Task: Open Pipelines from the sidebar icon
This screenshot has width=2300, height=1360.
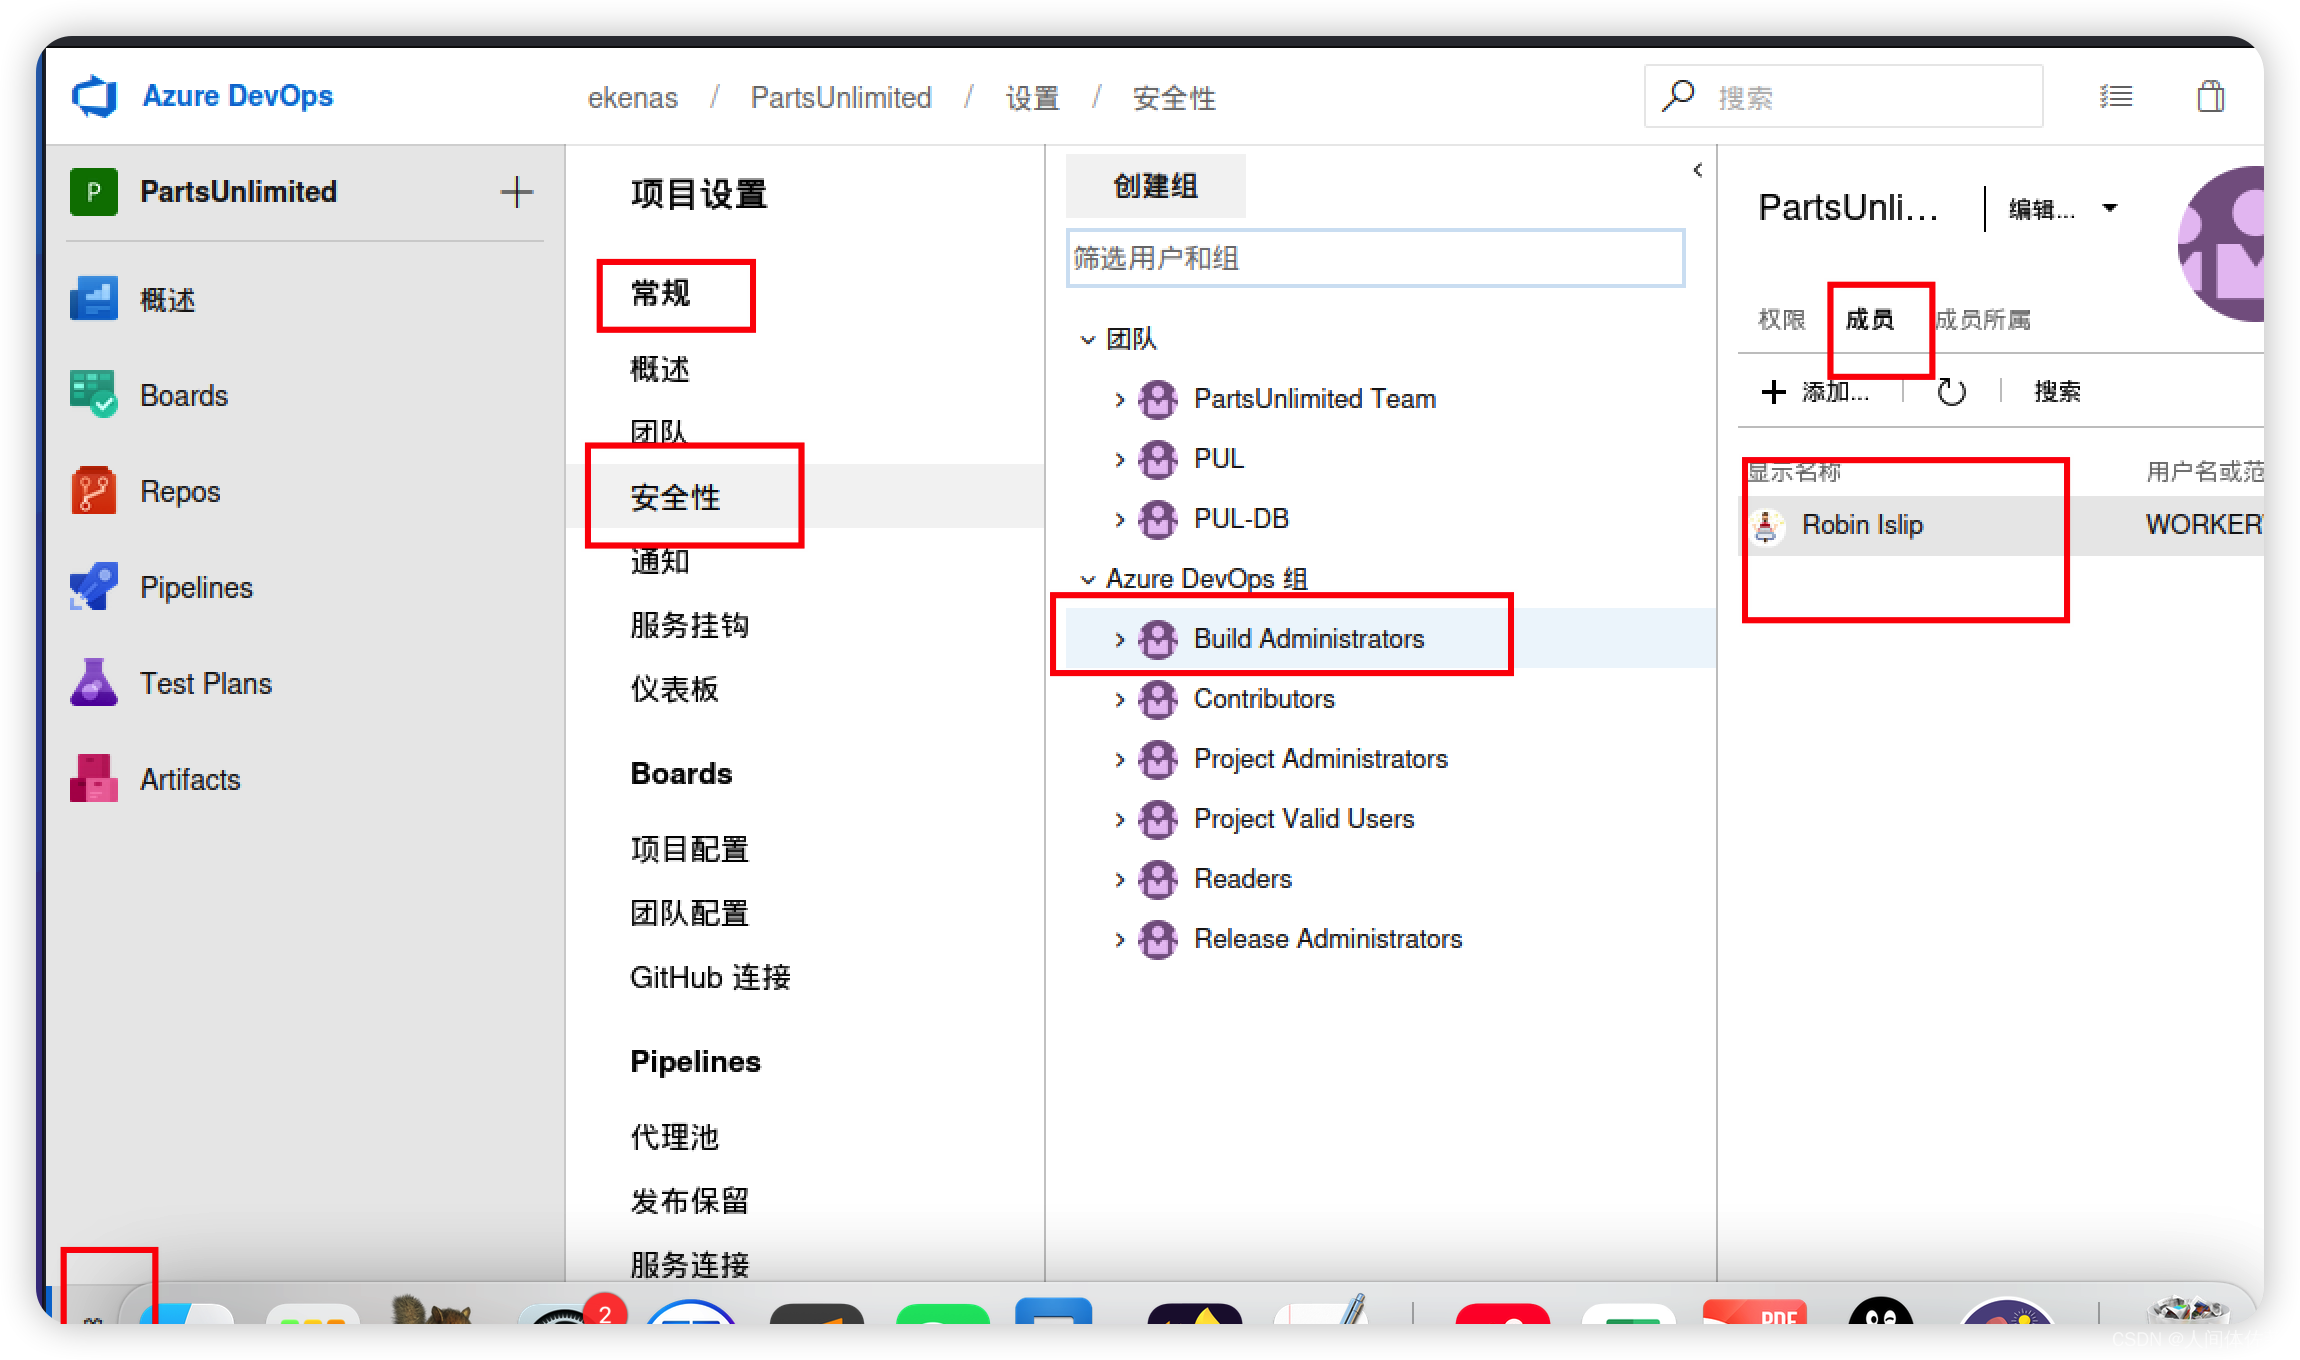Action: [94, 587]
